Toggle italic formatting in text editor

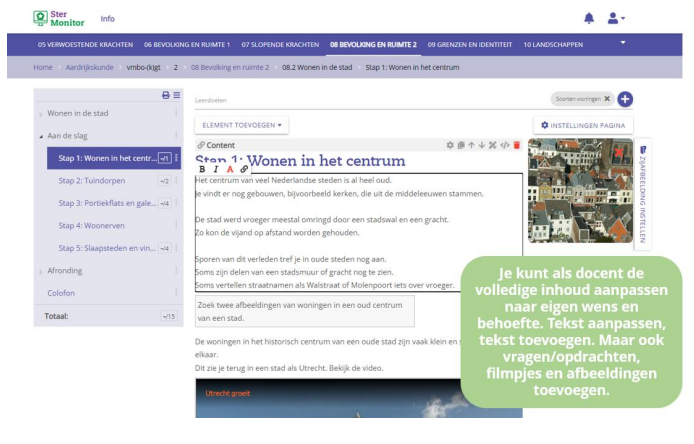click(216, 169)
